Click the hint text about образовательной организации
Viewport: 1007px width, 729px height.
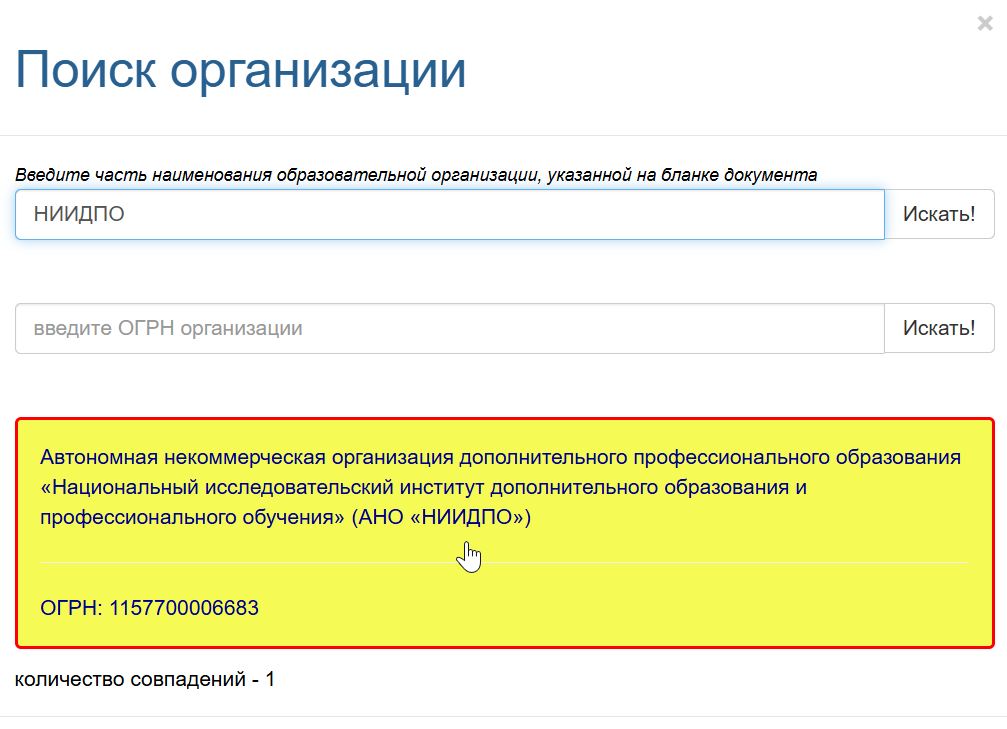[x=416, y=175]
